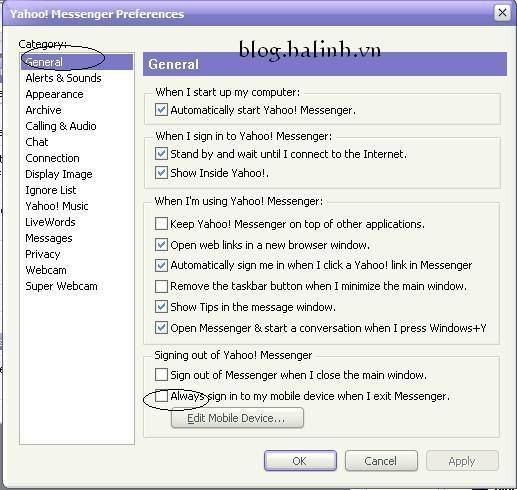Enable Remove the taskbar button when minimized
Screen dimensions: 517x490
point(161,286)
